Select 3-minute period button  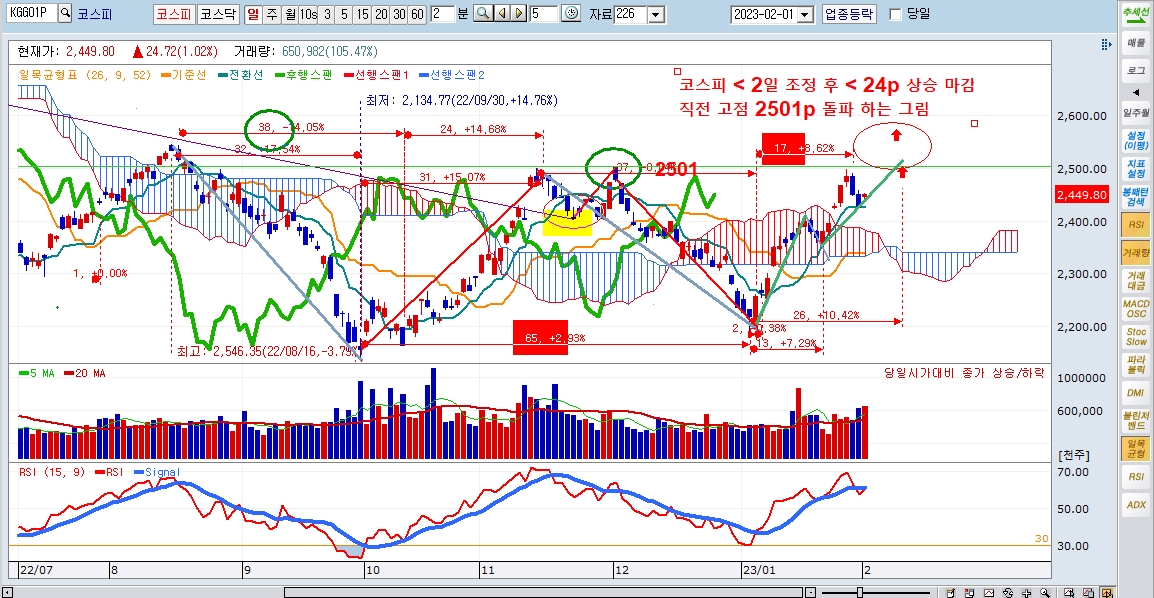(x=327, y=14)
